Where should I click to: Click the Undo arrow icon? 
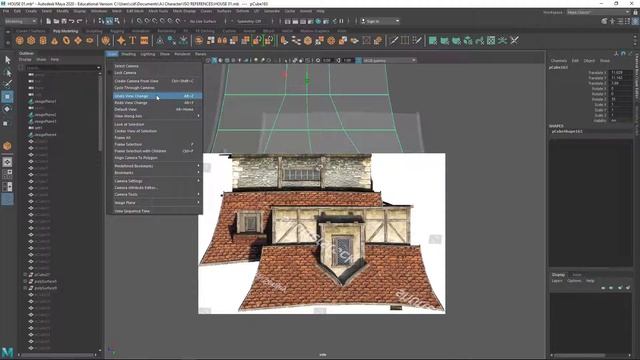[x=72, y=21]
